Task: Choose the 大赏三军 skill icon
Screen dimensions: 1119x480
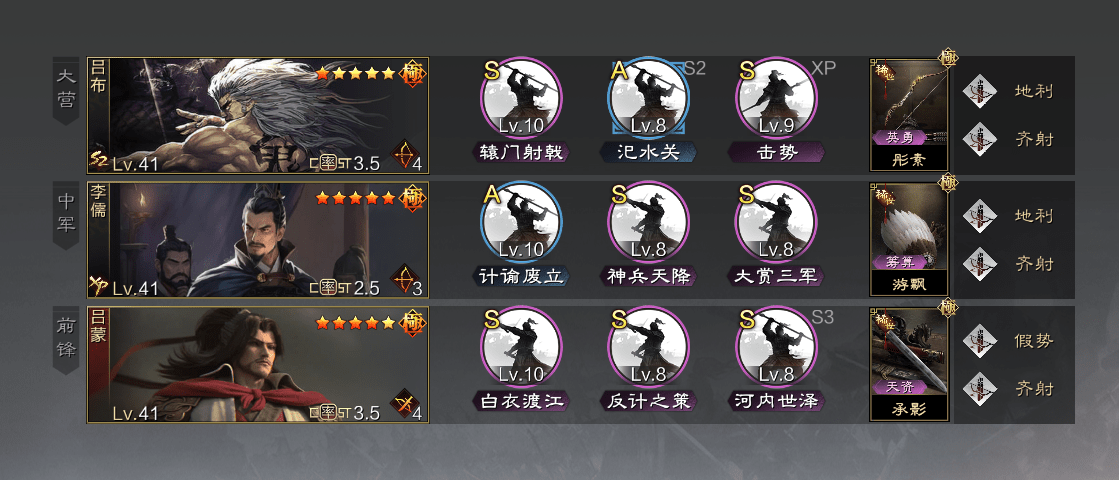Action: [776, 223]
